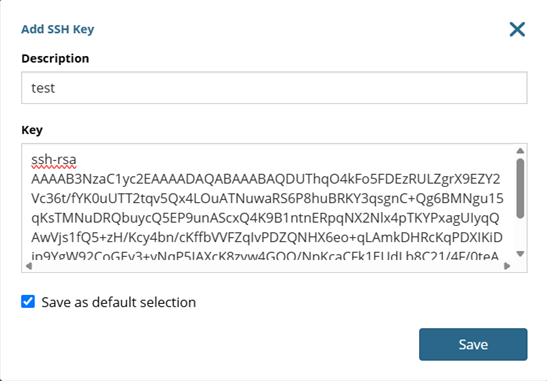547x381 pixels.
Task: Click the Description label
Action: coord(55,58)
